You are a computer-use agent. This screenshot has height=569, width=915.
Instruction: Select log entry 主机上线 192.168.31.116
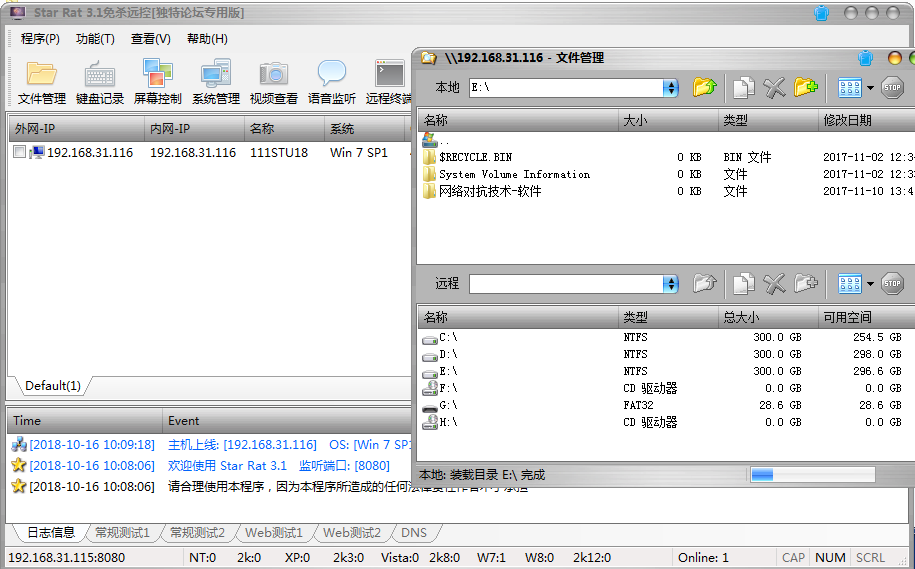click(211, 445)
